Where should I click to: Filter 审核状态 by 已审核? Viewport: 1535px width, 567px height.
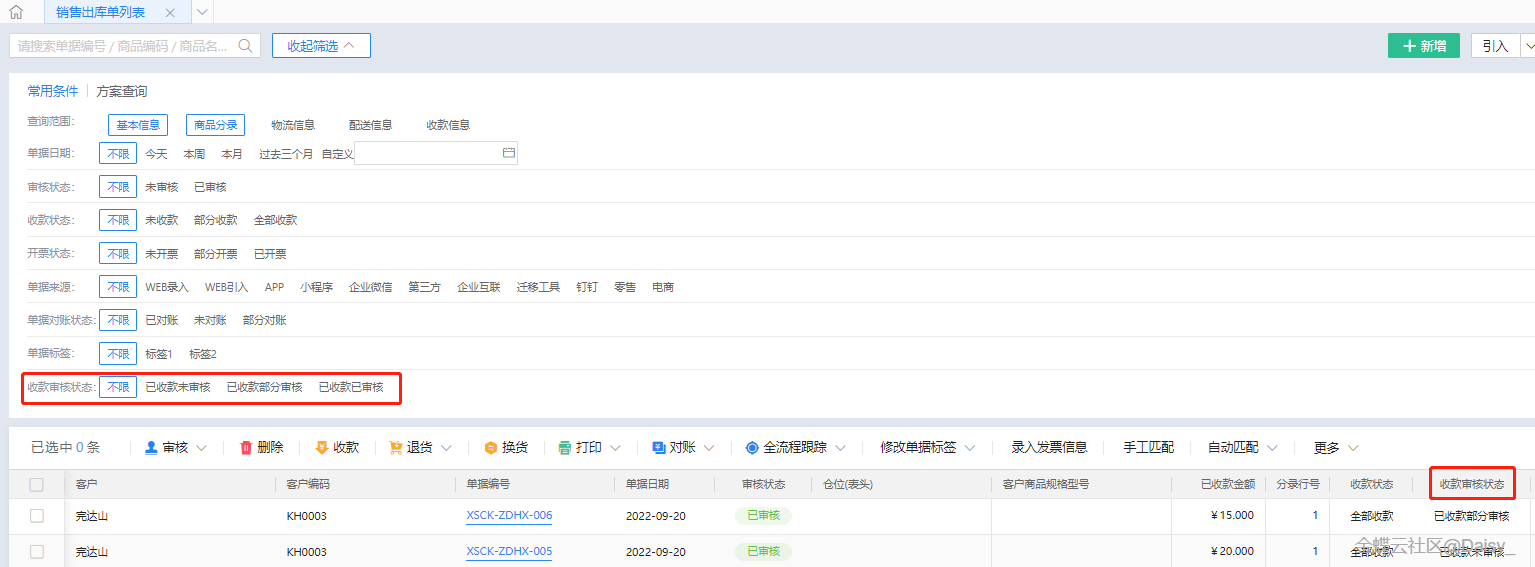click(210, 187)
